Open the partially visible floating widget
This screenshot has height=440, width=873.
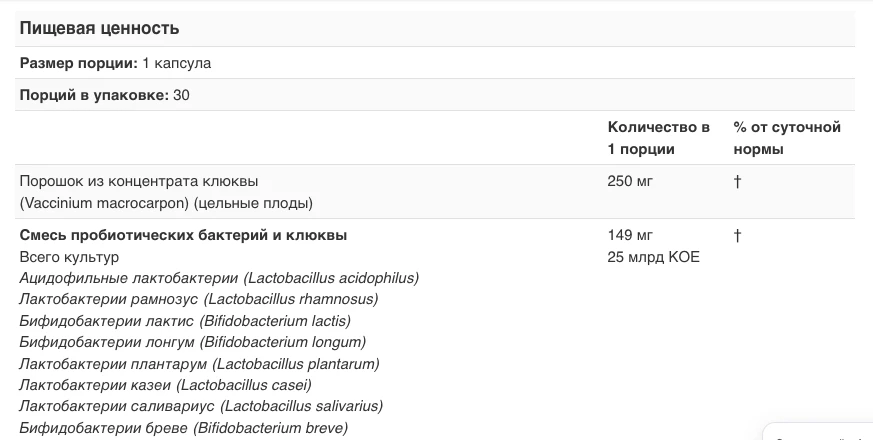818,432
